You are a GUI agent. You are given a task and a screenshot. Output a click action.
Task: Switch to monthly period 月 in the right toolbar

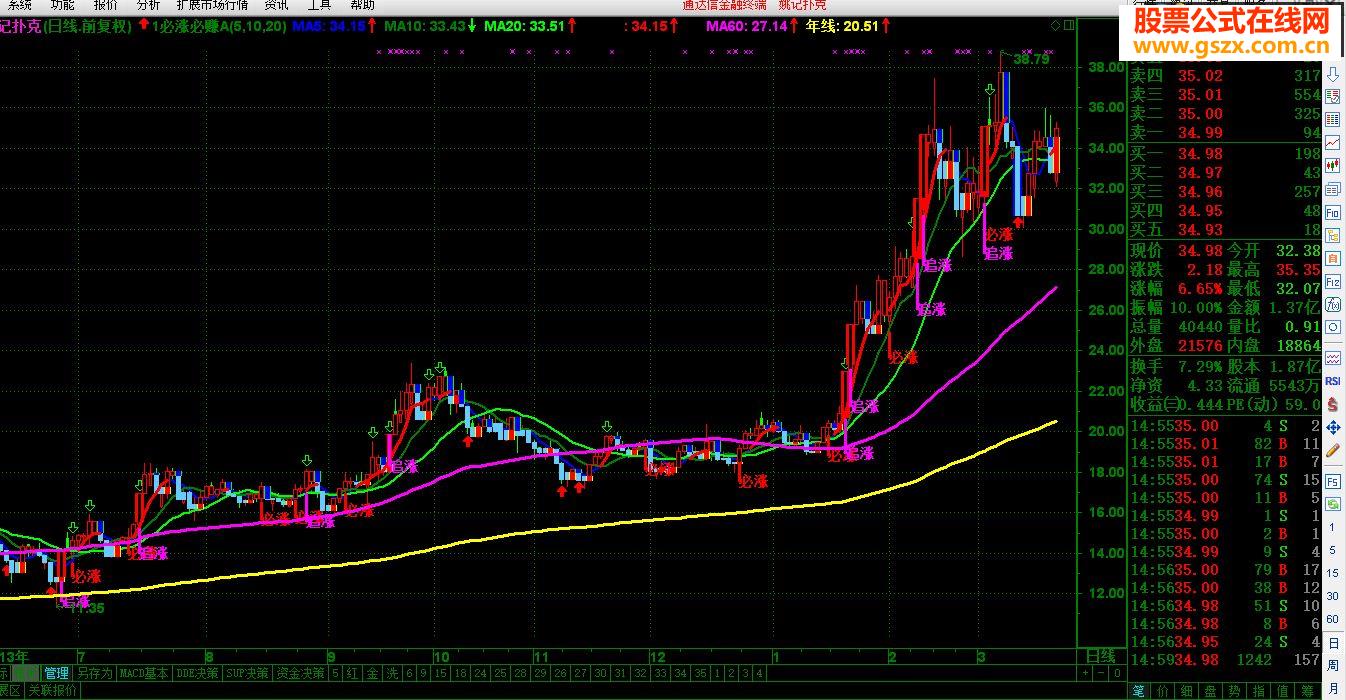pyautogui.click(x=1333, y=689)
